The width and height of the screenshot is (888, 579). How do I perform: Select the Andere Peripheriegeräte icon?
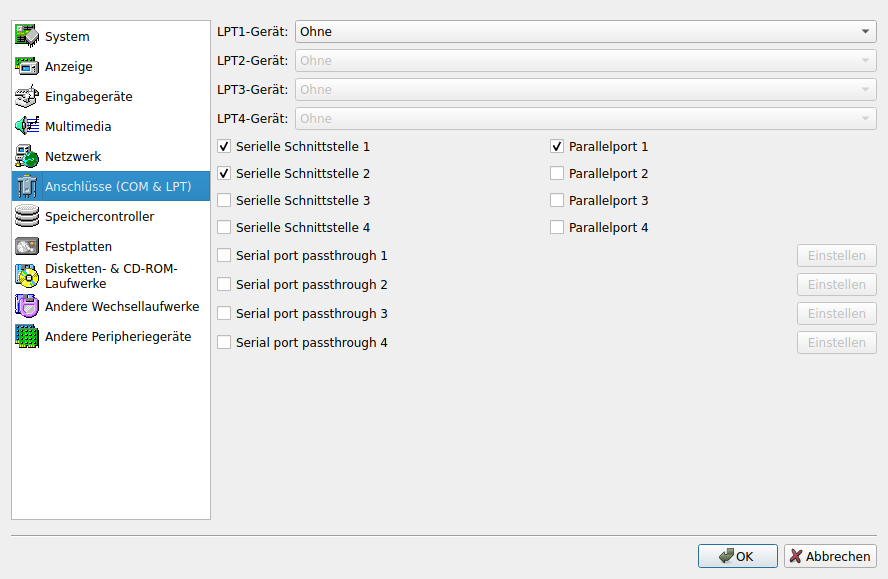[27, 337]
